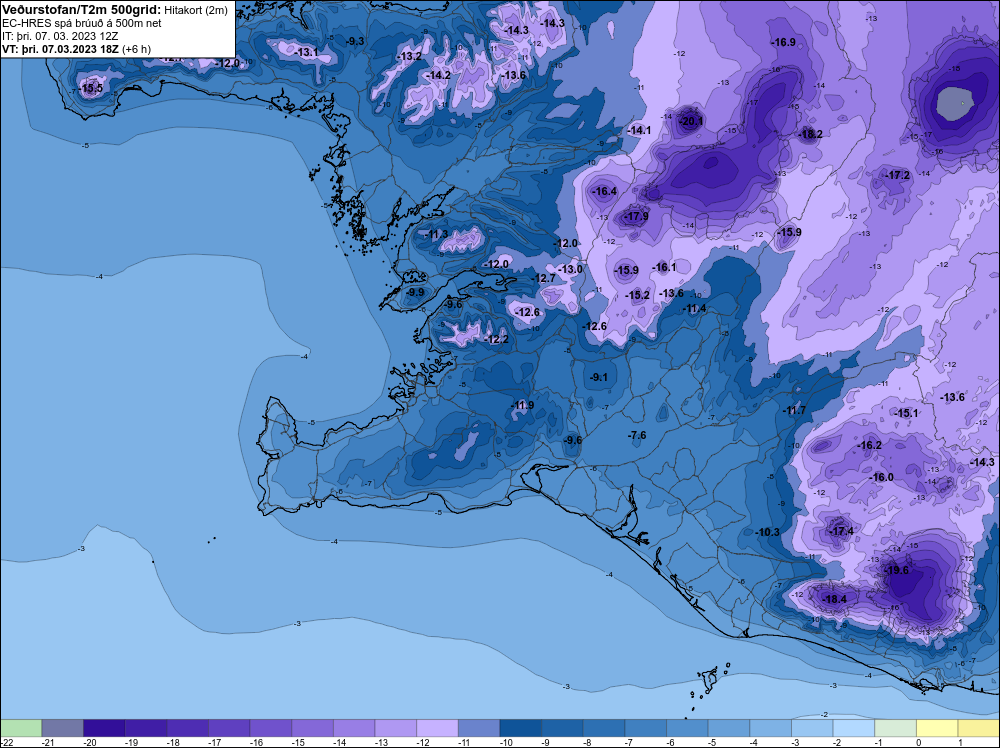Click the -15.2 temperature label
1000x748 pixels.
tap(638, 295)
